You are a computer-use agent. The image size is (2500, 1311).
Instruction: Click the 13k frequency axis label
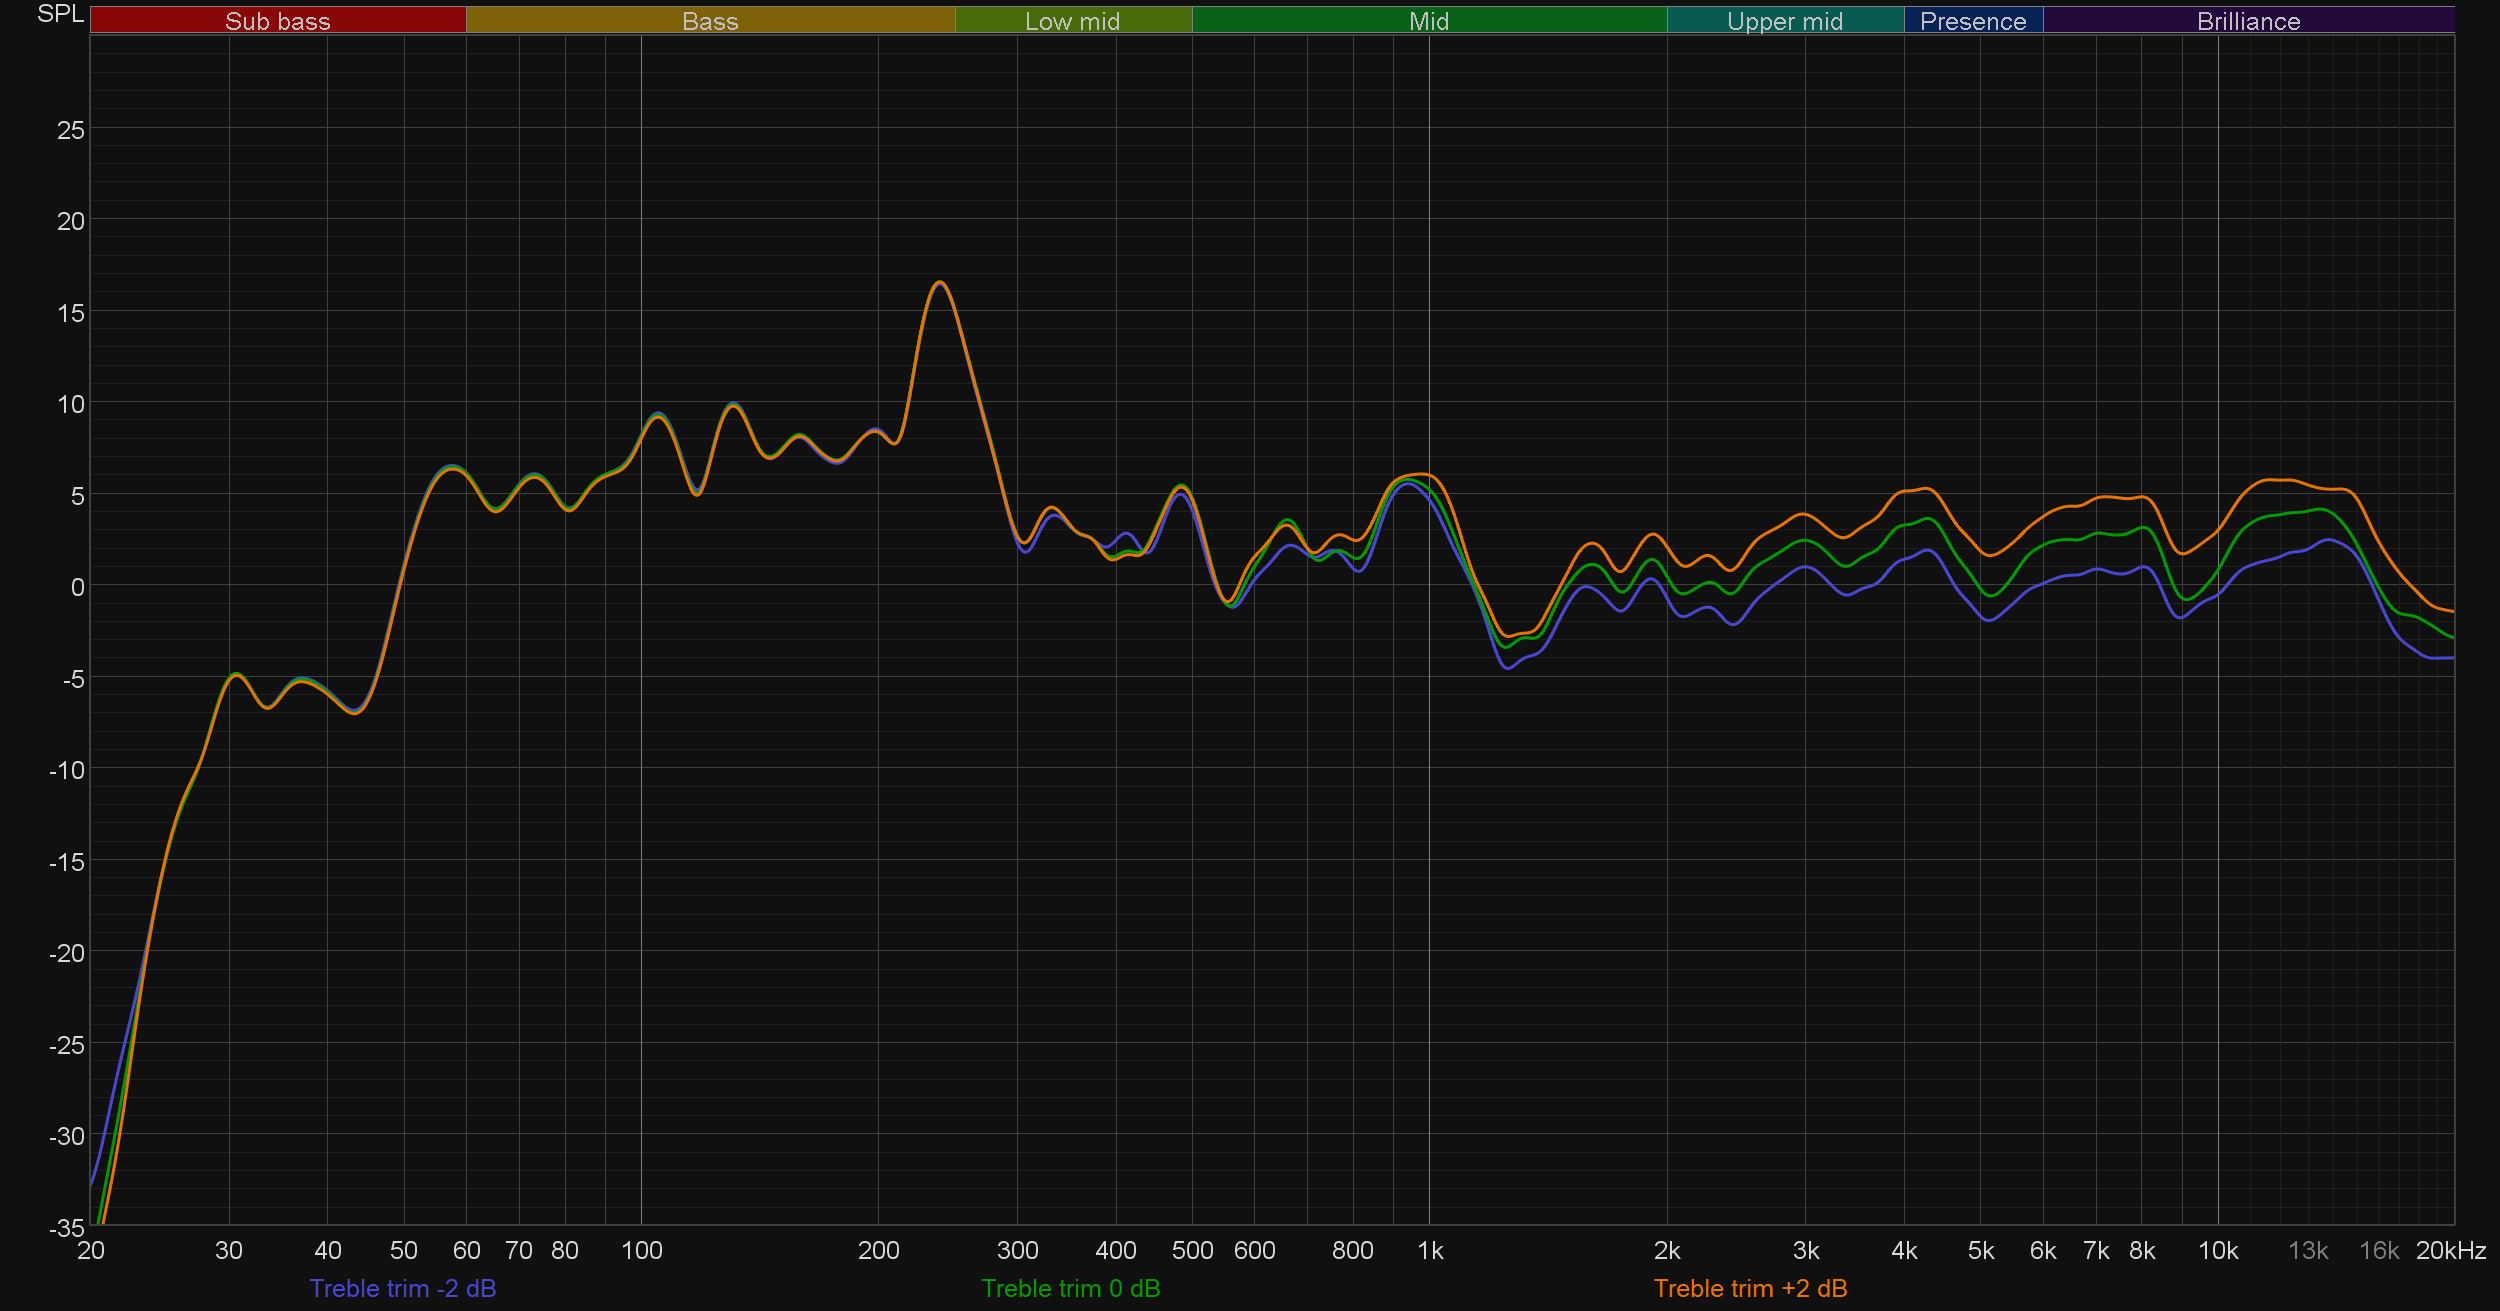pyautogui.click(x=2308, y=1250)
